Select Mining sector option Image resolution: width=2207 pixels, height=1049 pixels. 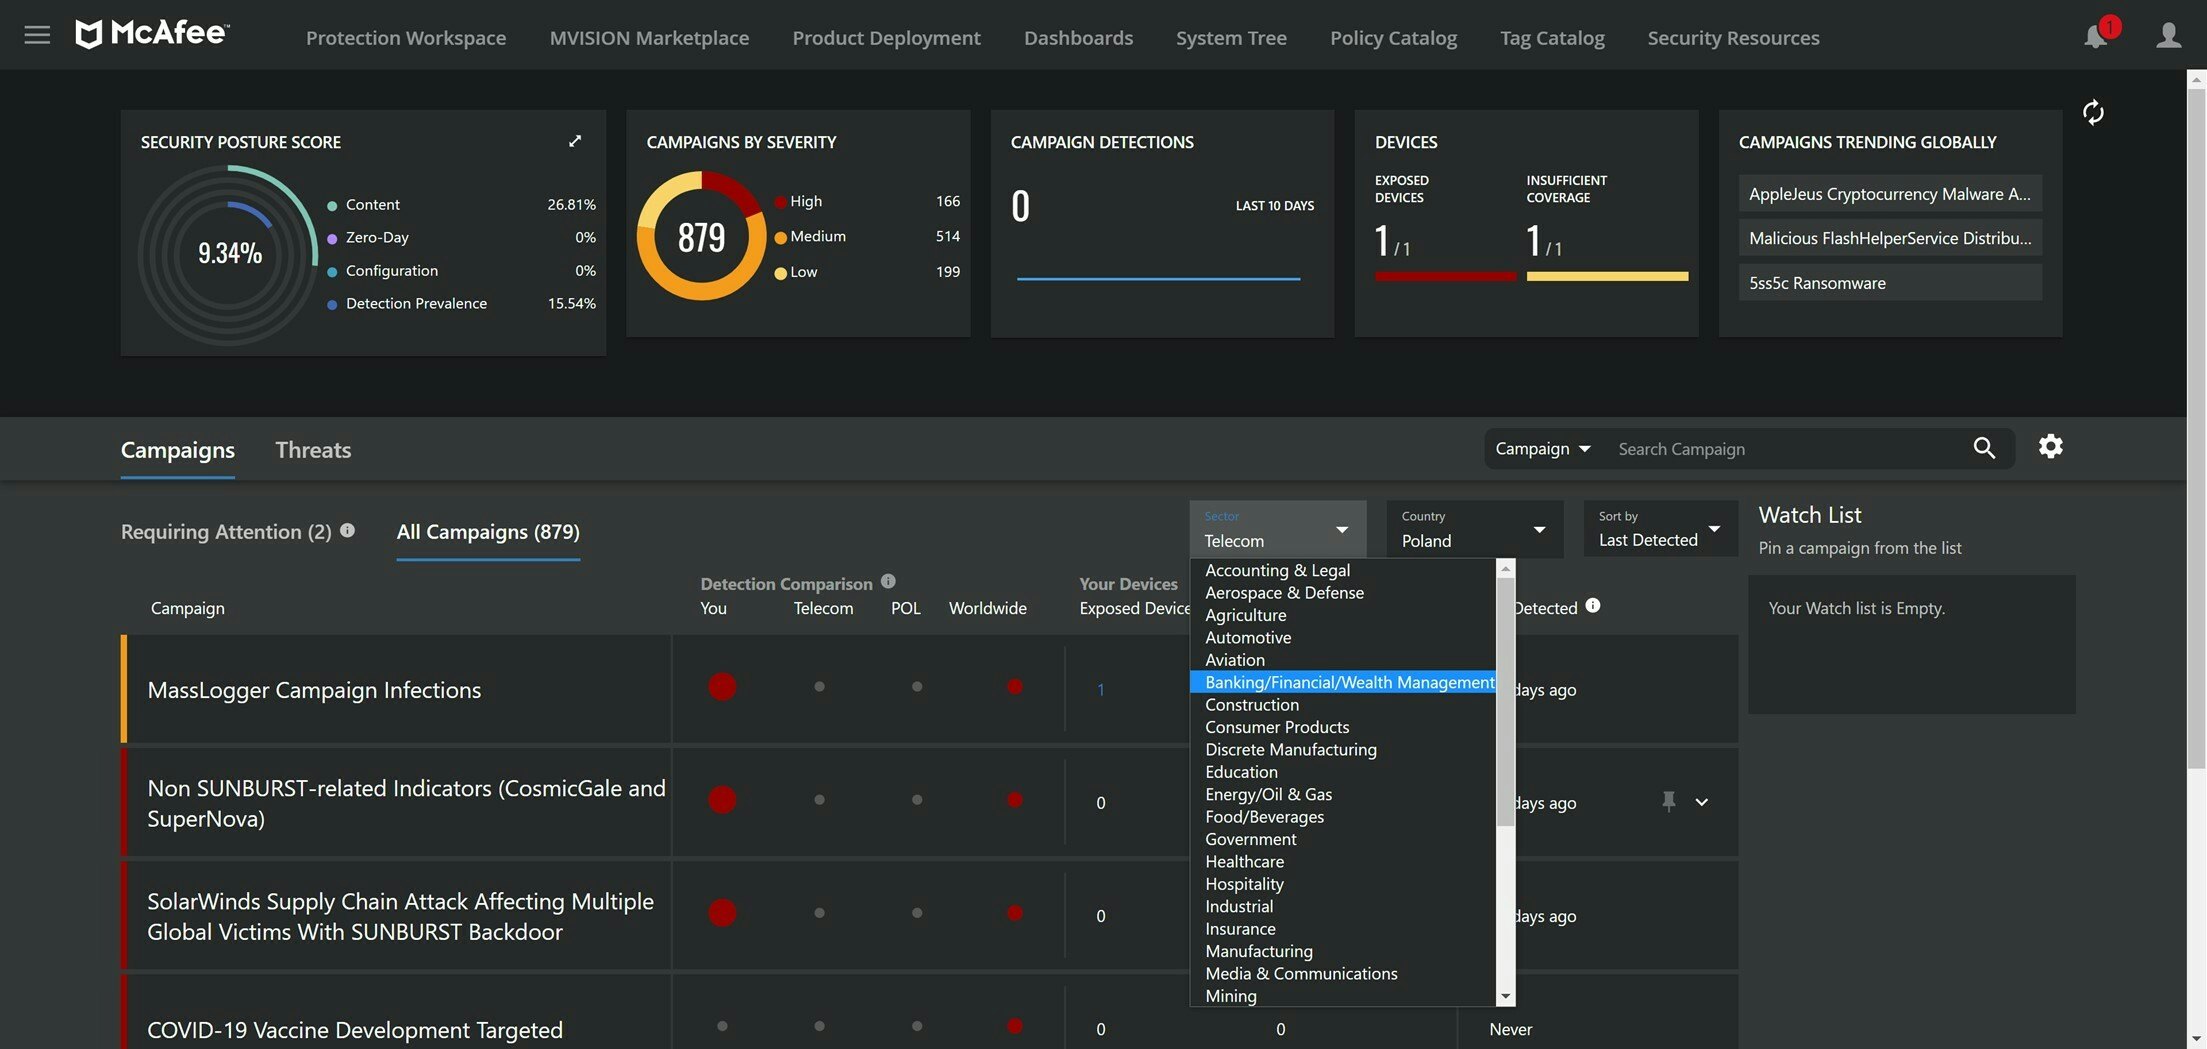tap(1342, 996)
